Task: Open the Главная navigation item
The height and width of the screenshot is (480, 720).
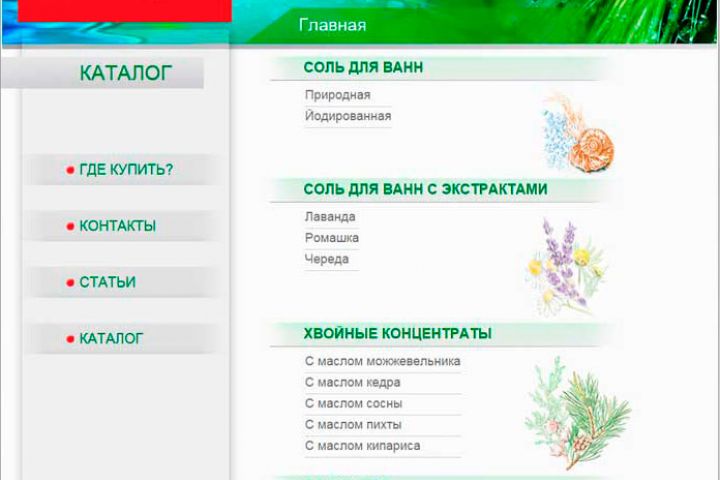Action: (332, 25)
